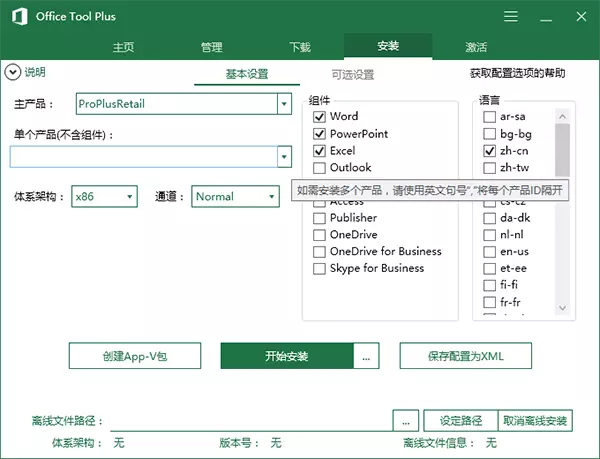This screenshot has width=600, height=459.
Task: Click the 单个产品 input field
Action: coord(143,156)
